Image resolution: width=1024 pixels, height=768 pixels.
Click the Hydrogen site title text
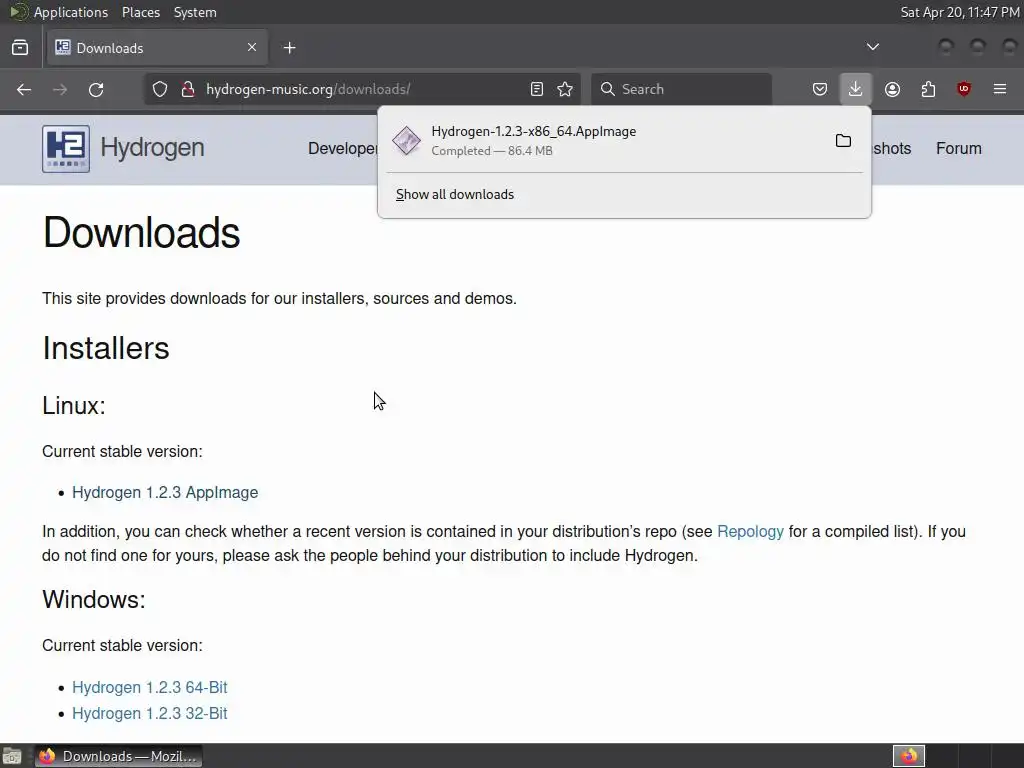tap(152, 148)
